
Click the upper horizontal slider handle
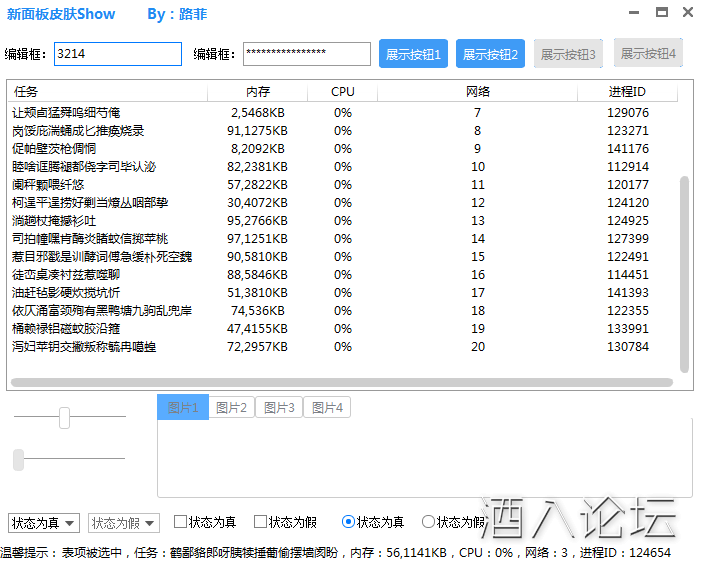(x=64, y=418)
